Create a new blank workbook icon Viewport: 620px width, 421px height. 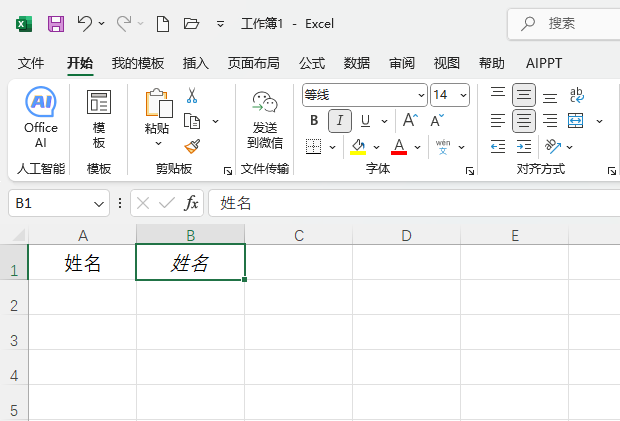point(163,24)
